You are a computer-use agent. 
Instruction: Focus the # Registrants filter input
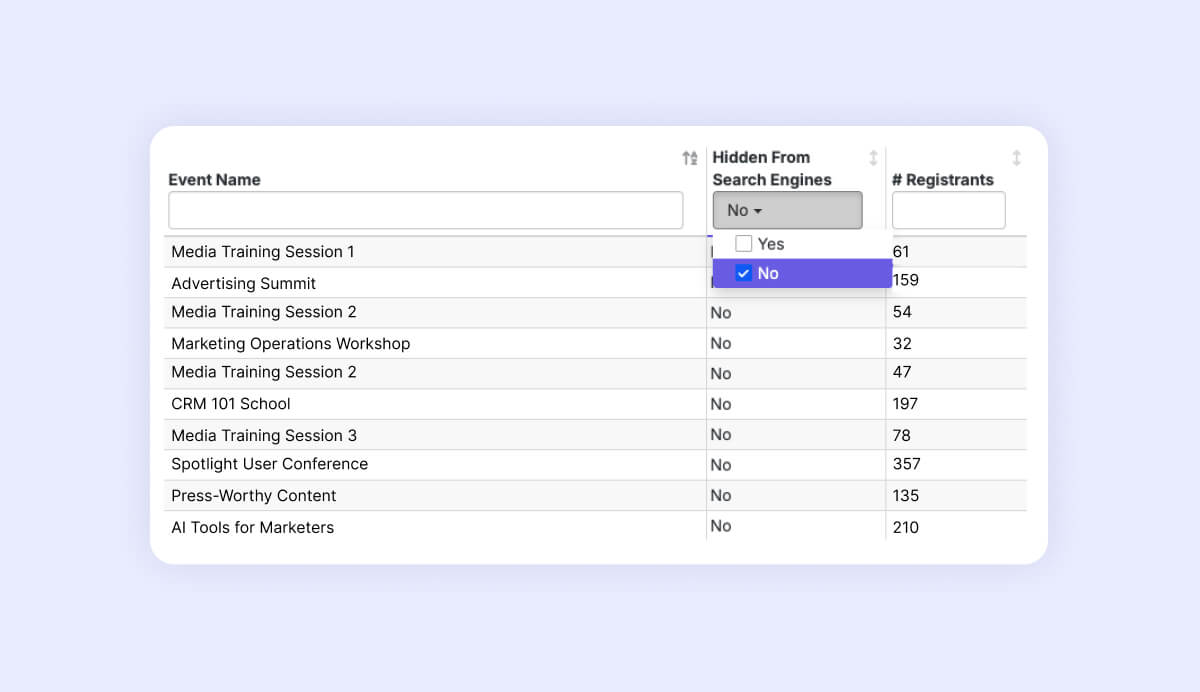[x=948, y=210]
